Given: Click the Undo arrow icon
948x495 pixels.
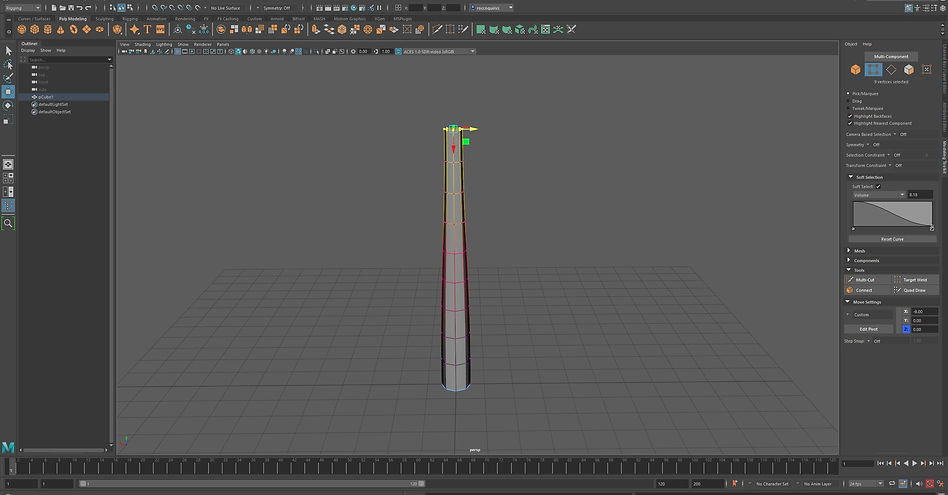Looking at the screenshot, I should point(79,8).
